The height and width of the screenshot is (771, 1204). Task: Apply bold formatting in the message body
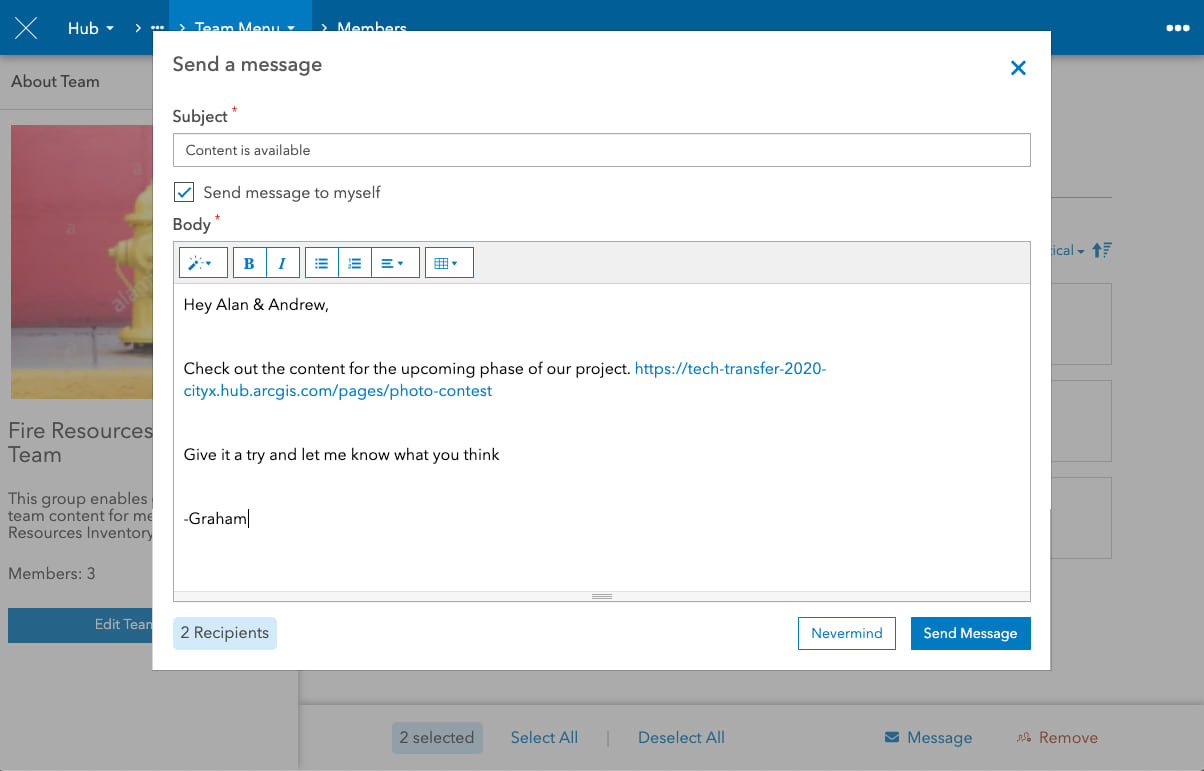point(248,262)
